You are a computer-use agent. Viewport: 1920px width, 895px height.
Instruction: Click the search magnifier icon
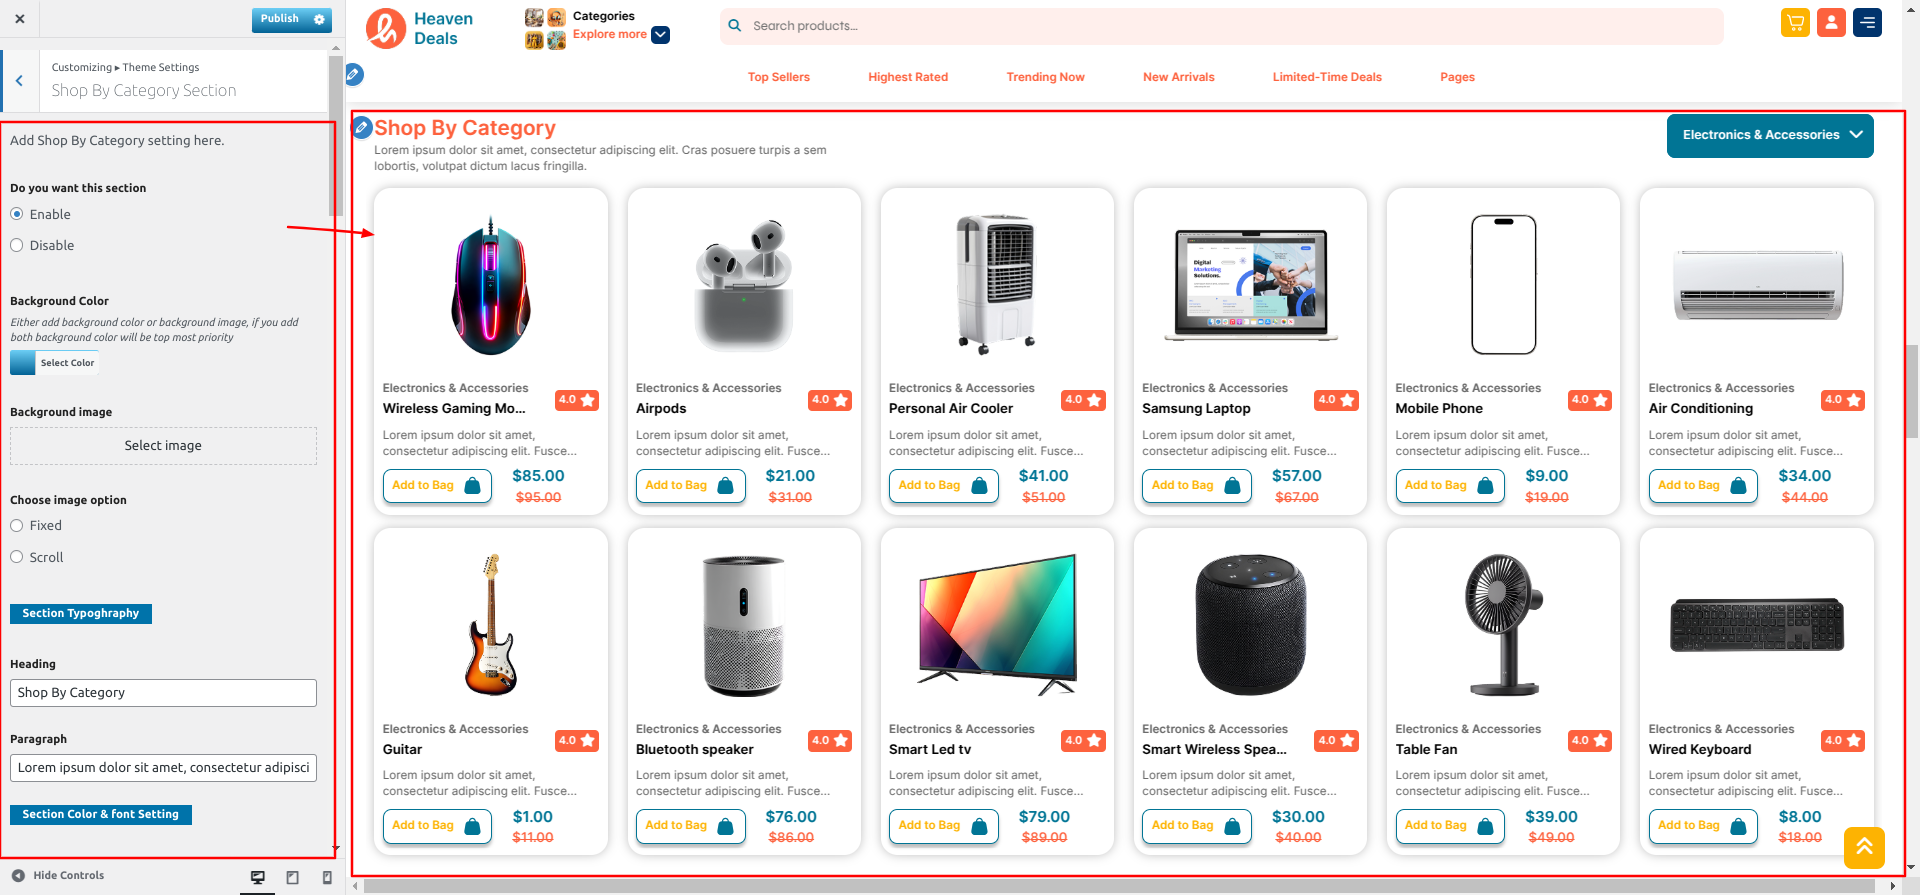(735, 26)
